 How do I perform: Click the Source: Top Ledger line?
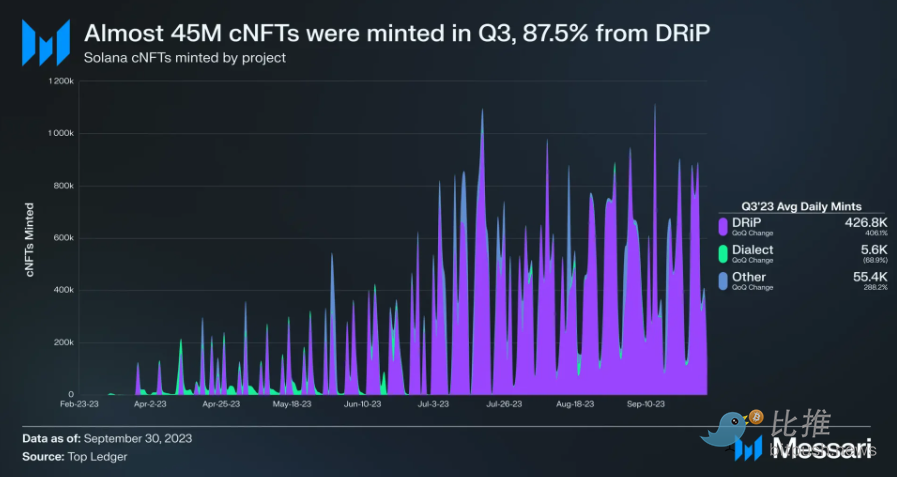point(74,457)
